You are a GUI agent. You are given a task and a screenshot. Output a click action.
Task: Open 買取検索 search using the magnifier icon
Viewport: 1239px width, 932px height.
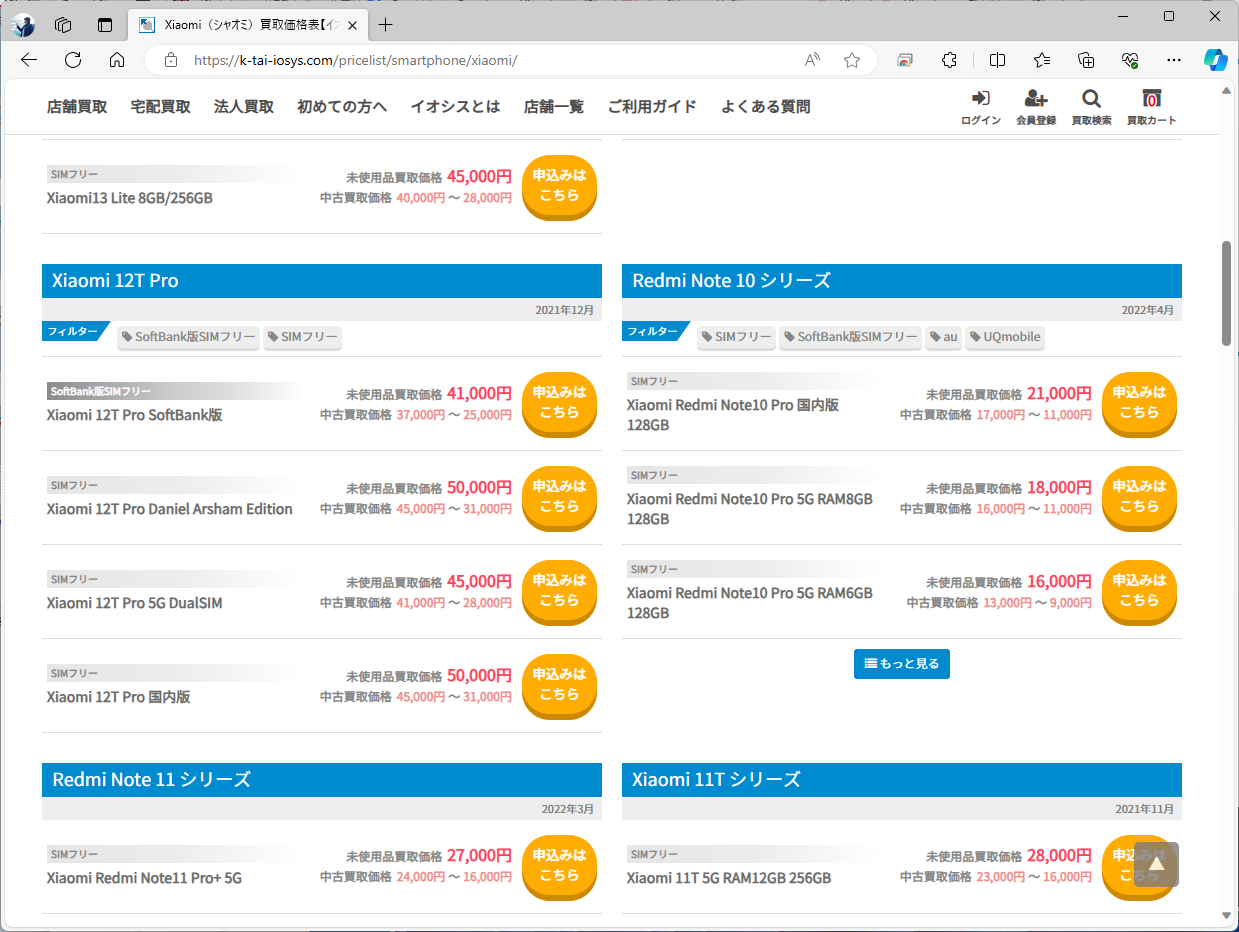1091,106
